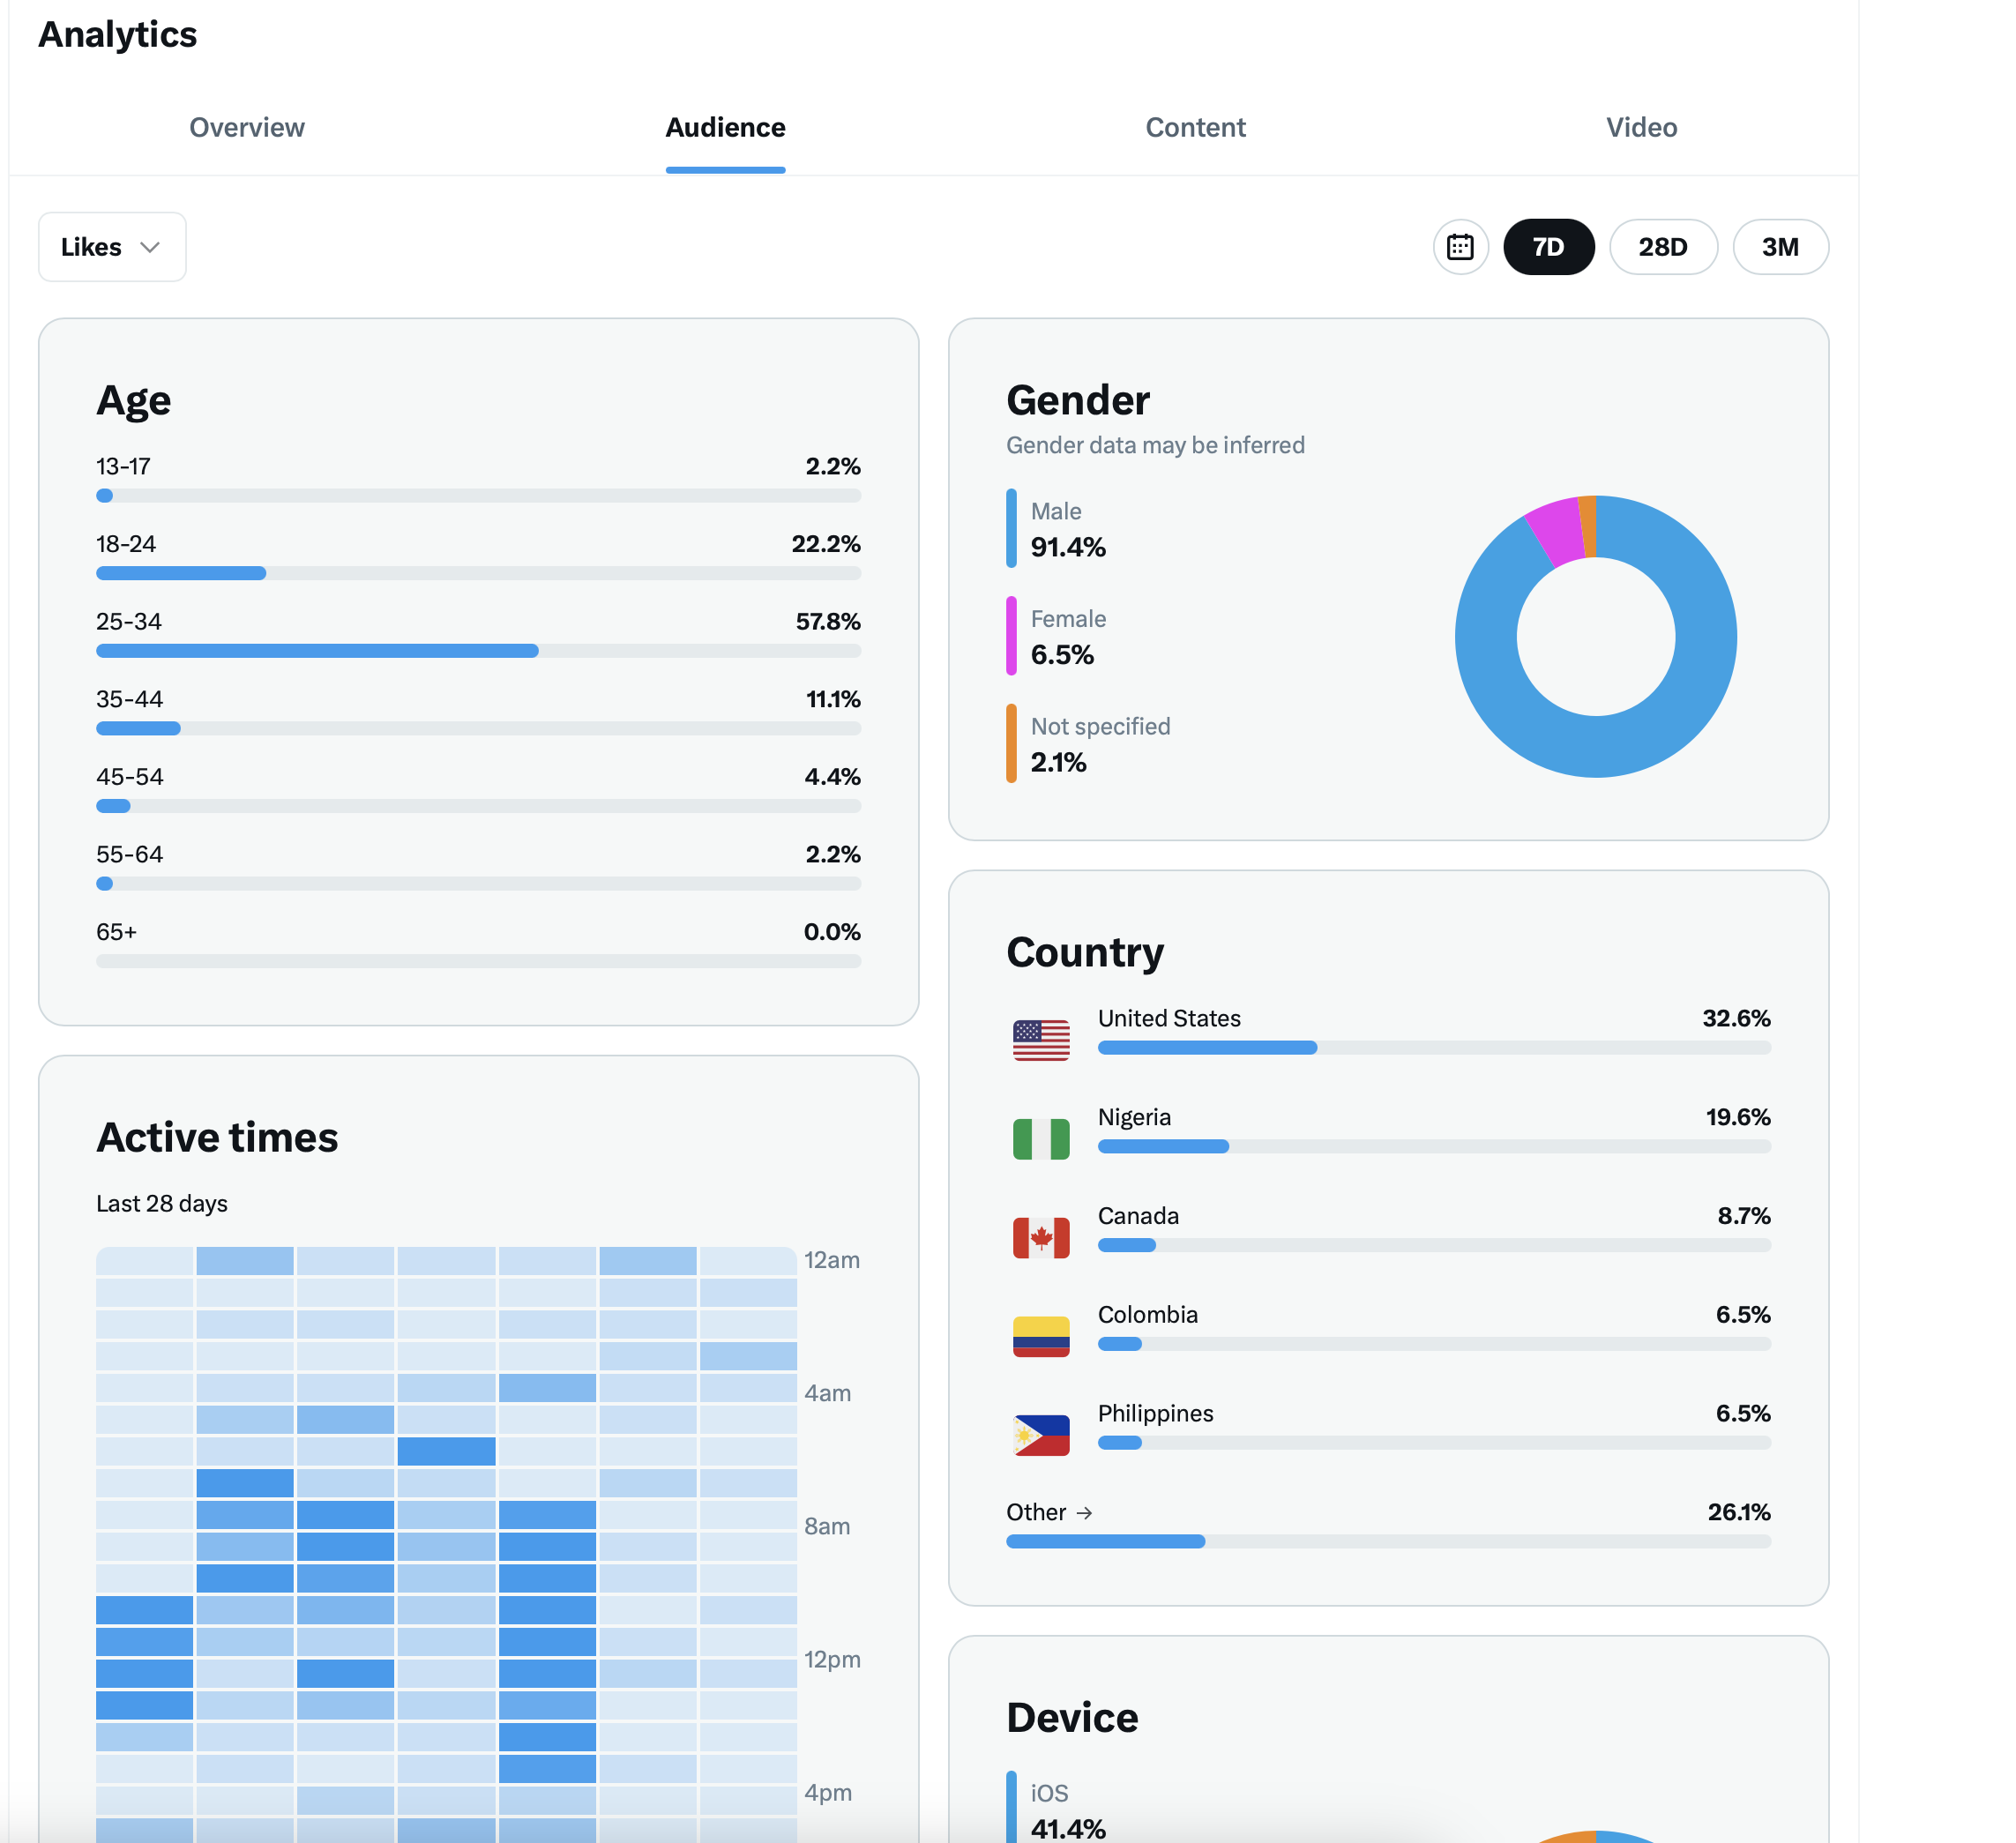
Task: Click the Other countries percentage bar
Action: [1388, 1541]
